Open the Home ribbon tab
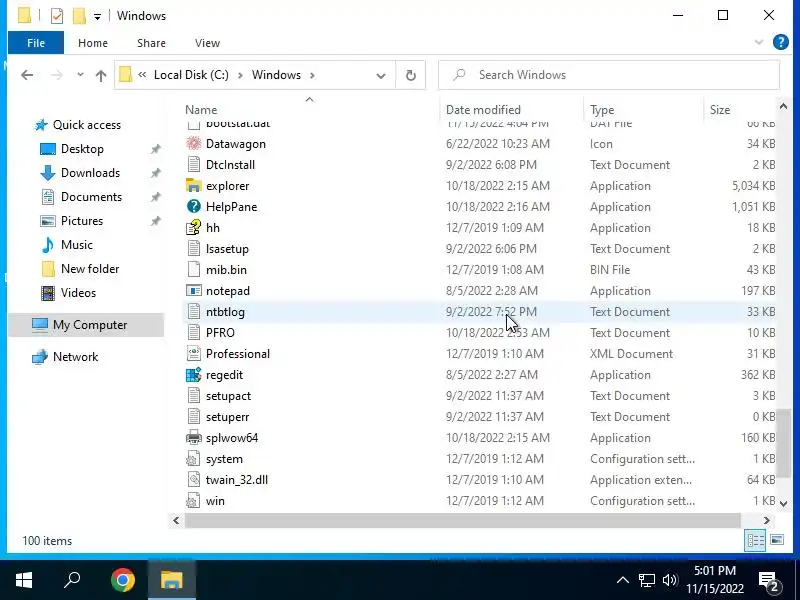This screenshot has width=800, height=600. [93, 43]
